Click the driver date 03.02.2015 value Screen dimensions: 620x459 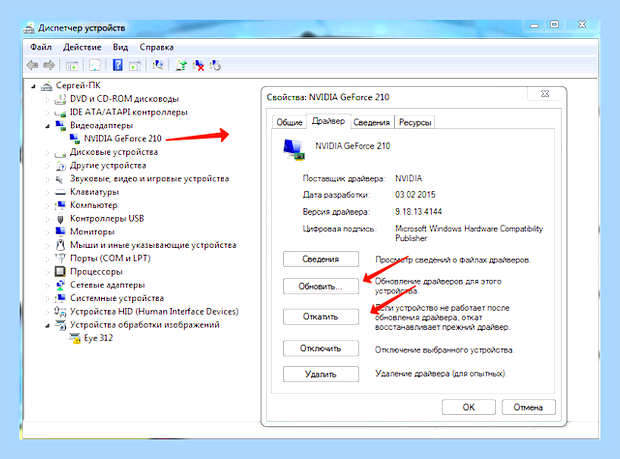click(415, 195)
